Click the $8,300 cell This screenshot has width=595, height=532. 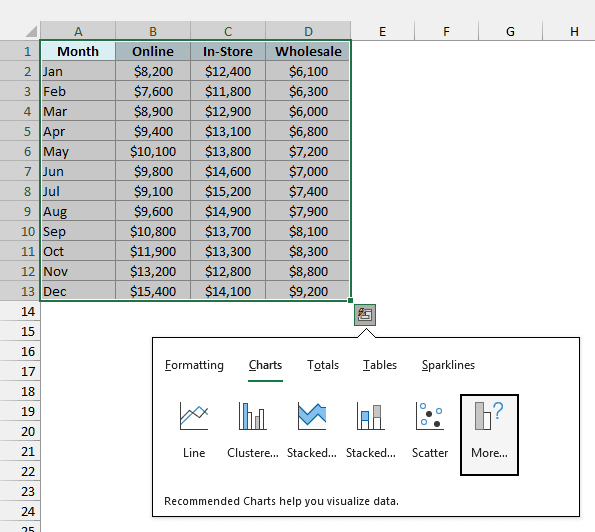click(x=308, y=251)
